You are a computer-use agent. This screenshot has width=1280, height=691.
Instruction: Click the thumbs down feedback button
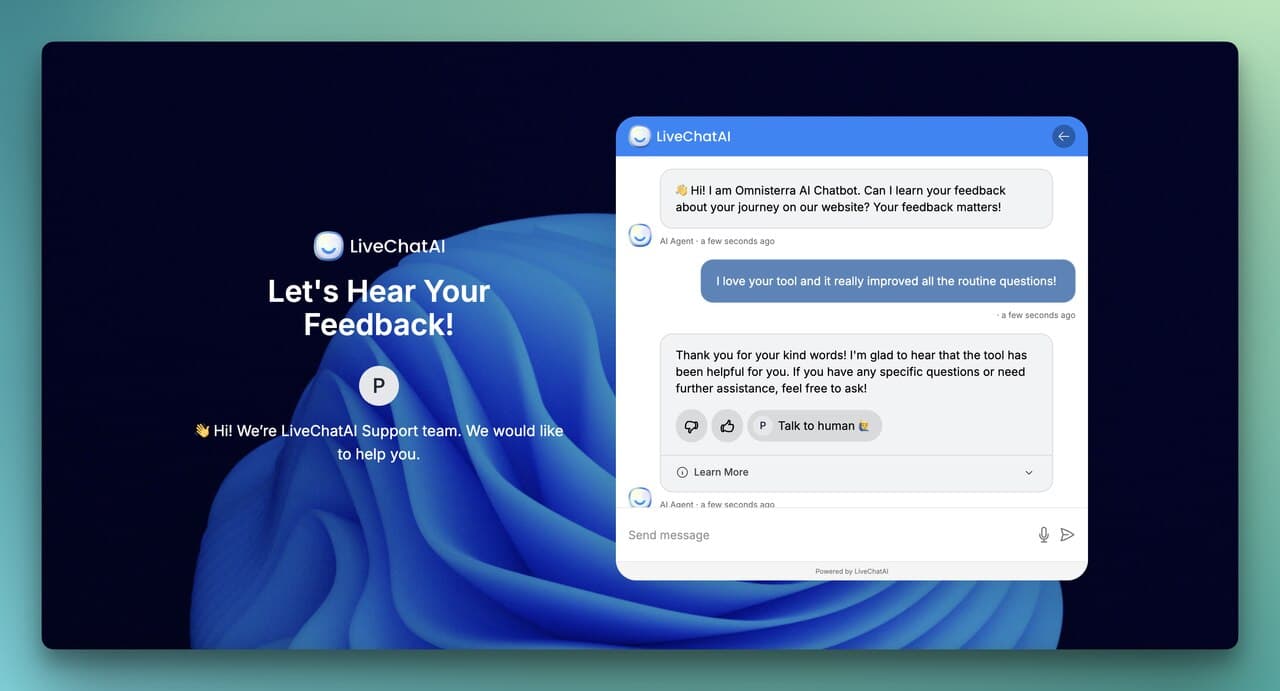(691, 426)
